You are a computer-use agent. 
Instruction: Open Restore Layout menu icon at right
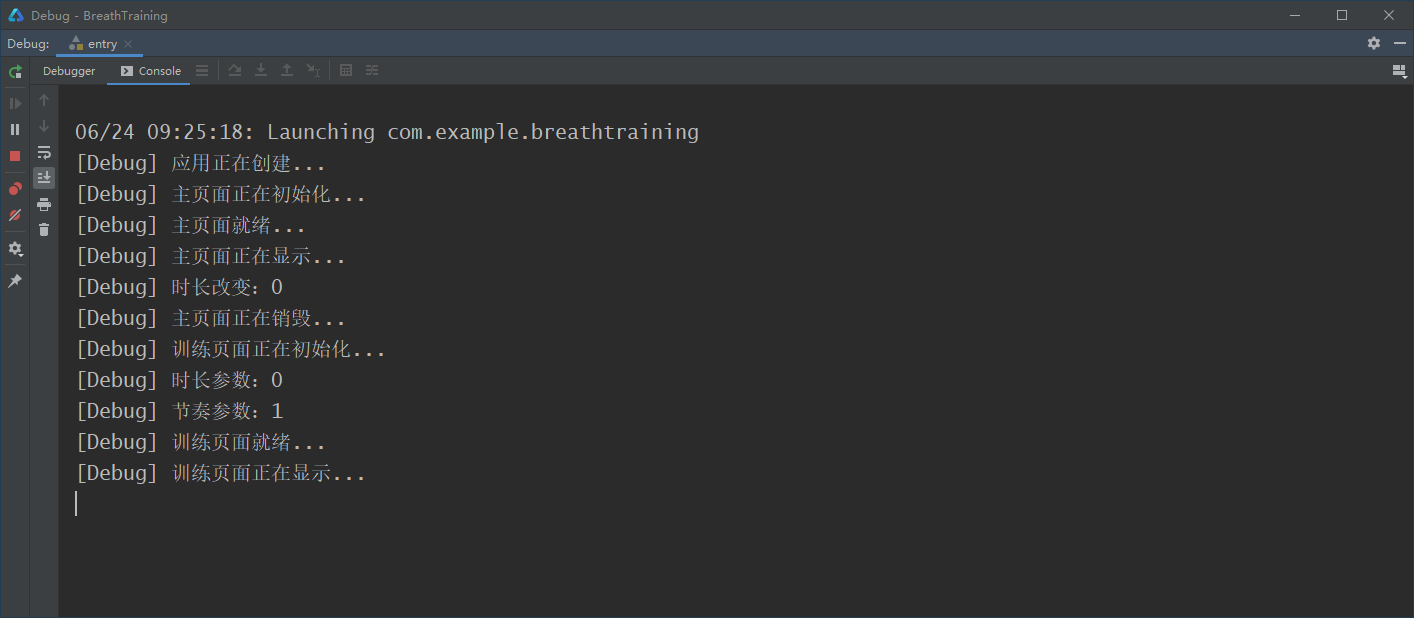[1399, 70]
